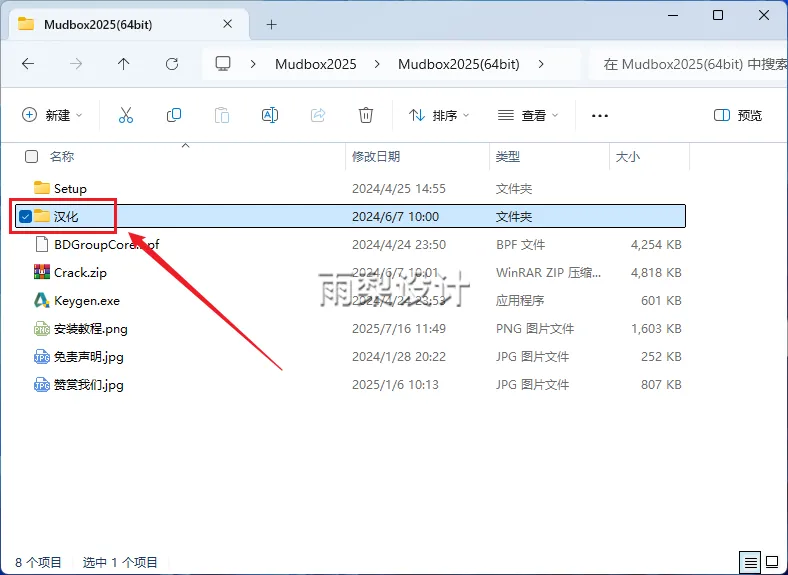Switch to details view icon
This screenshot has width=788, height=575.
pos(750,562)
